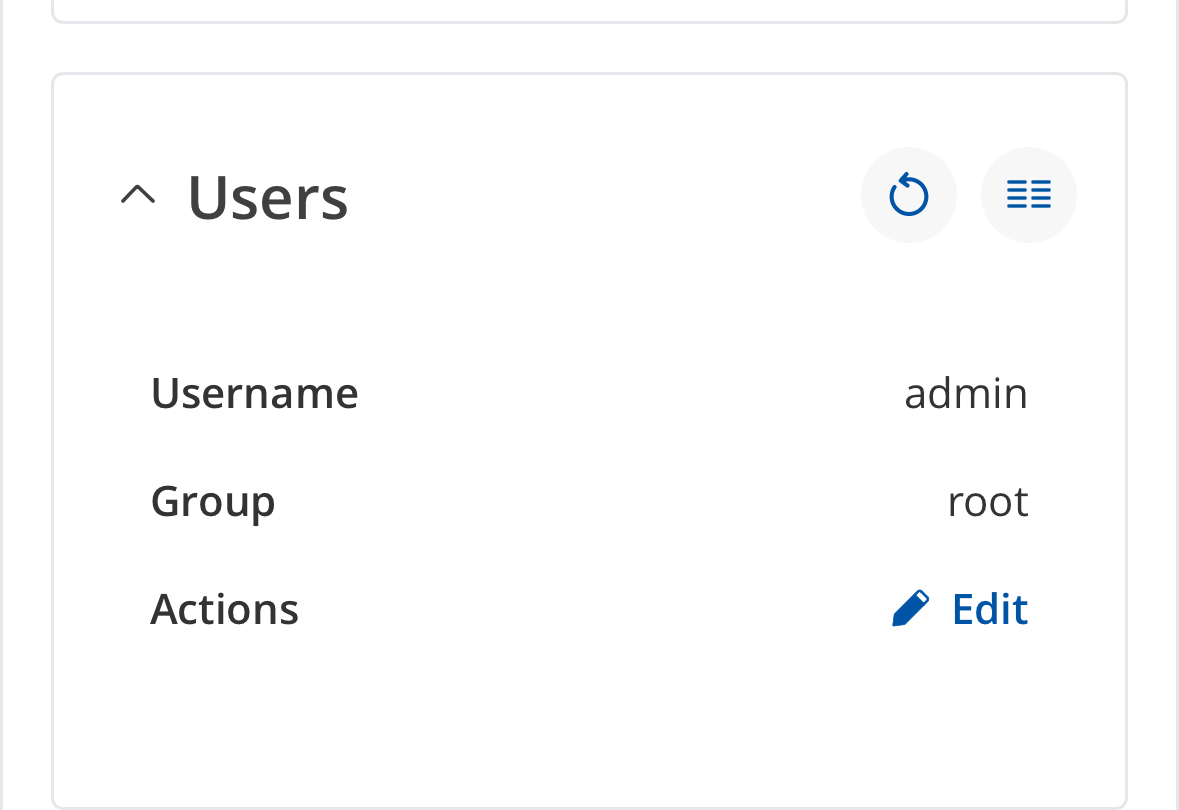Collapse the Users section with the chevron
This screenshot has width=1179, height=810.
click(x=138, y=194)
